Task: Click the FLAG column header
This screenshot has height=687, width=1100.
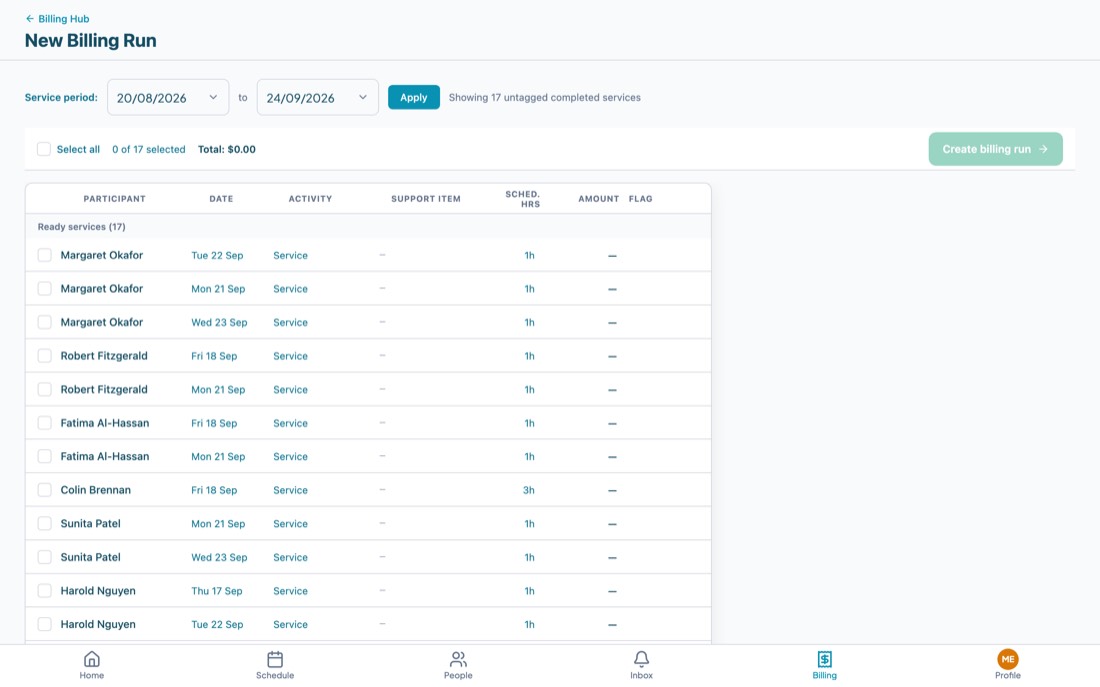Action: (x=640, y=199)
